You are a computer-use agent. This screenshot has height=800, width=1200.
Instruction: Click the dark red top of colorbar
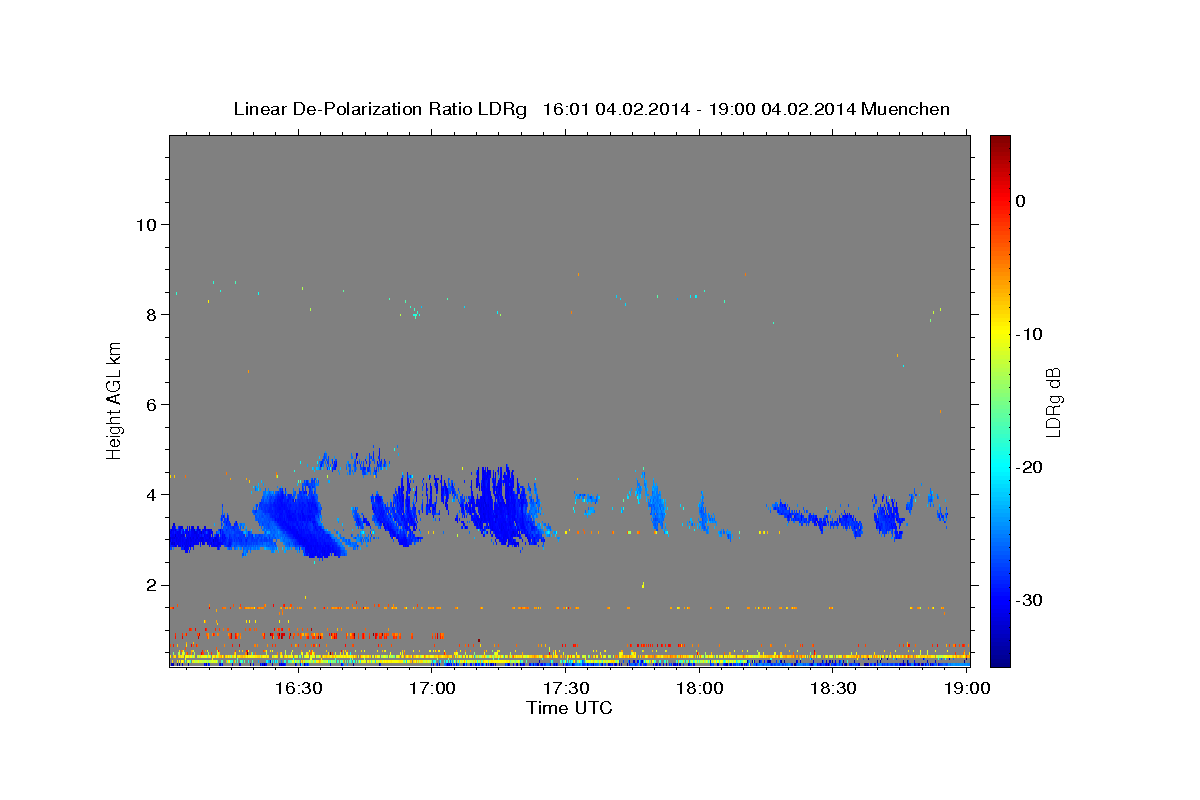click(1000, 142)
